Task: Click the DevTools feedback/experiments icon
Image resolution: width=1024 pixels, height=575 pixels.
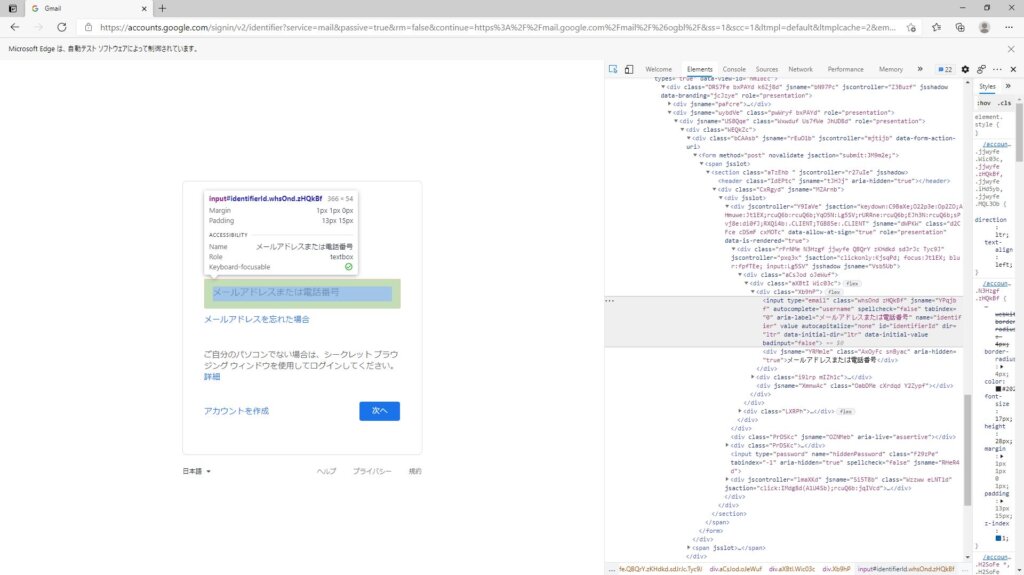Action: click(981, 69)
